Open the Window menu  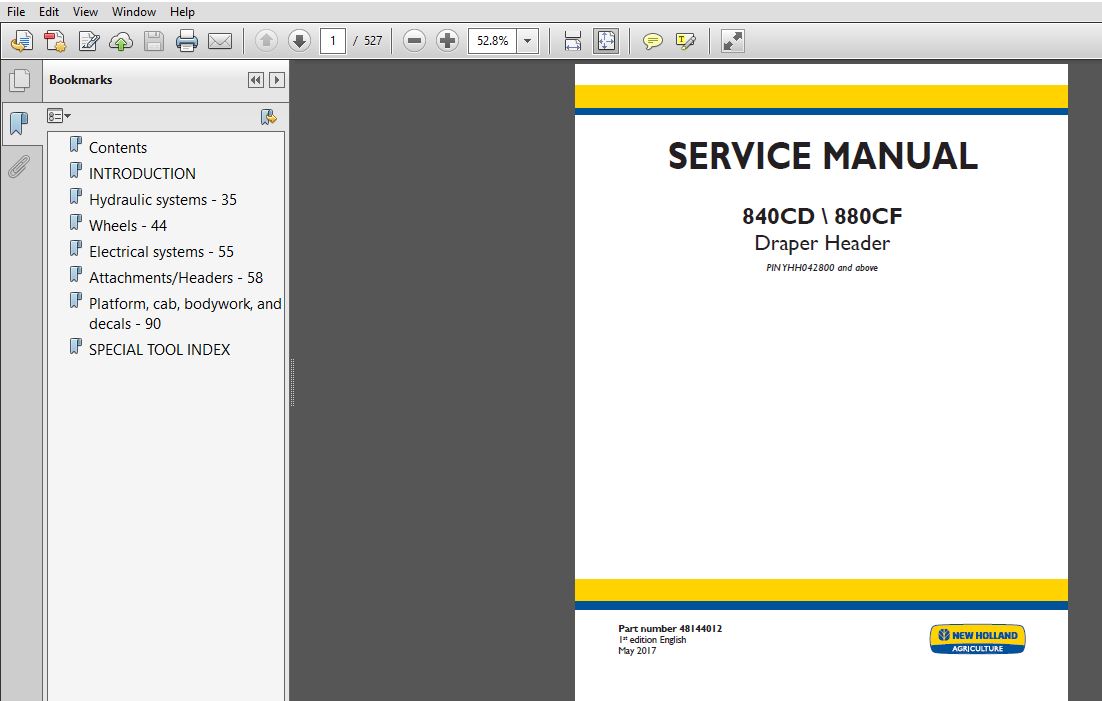click(x=134, y=12)
